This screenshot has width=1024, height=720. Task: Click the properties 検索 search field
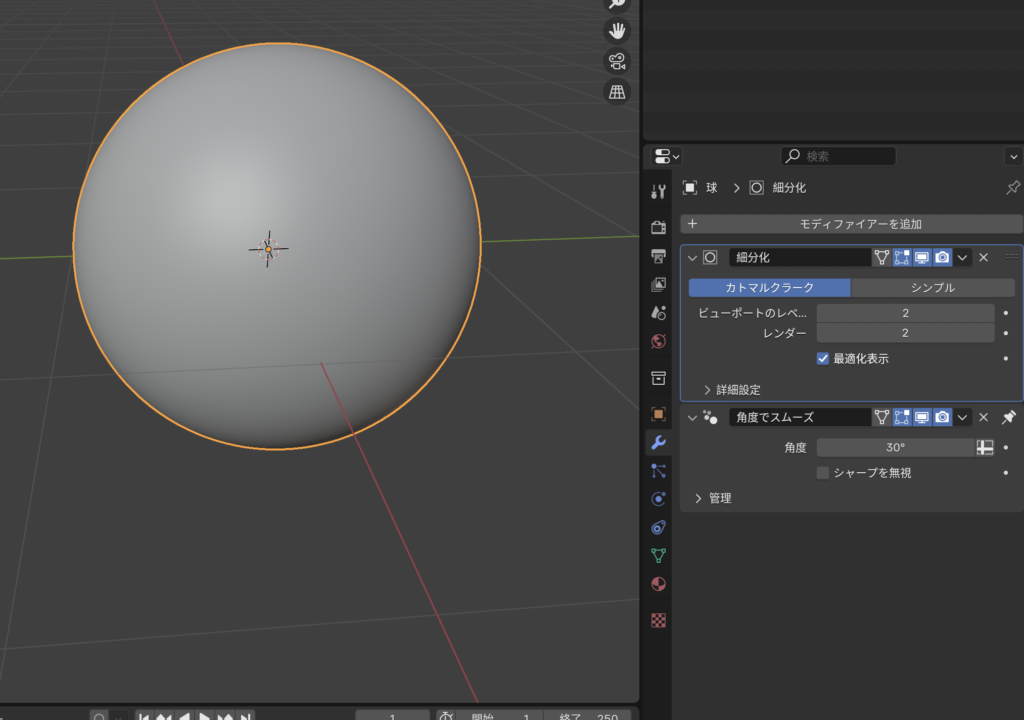click(839, 156)
